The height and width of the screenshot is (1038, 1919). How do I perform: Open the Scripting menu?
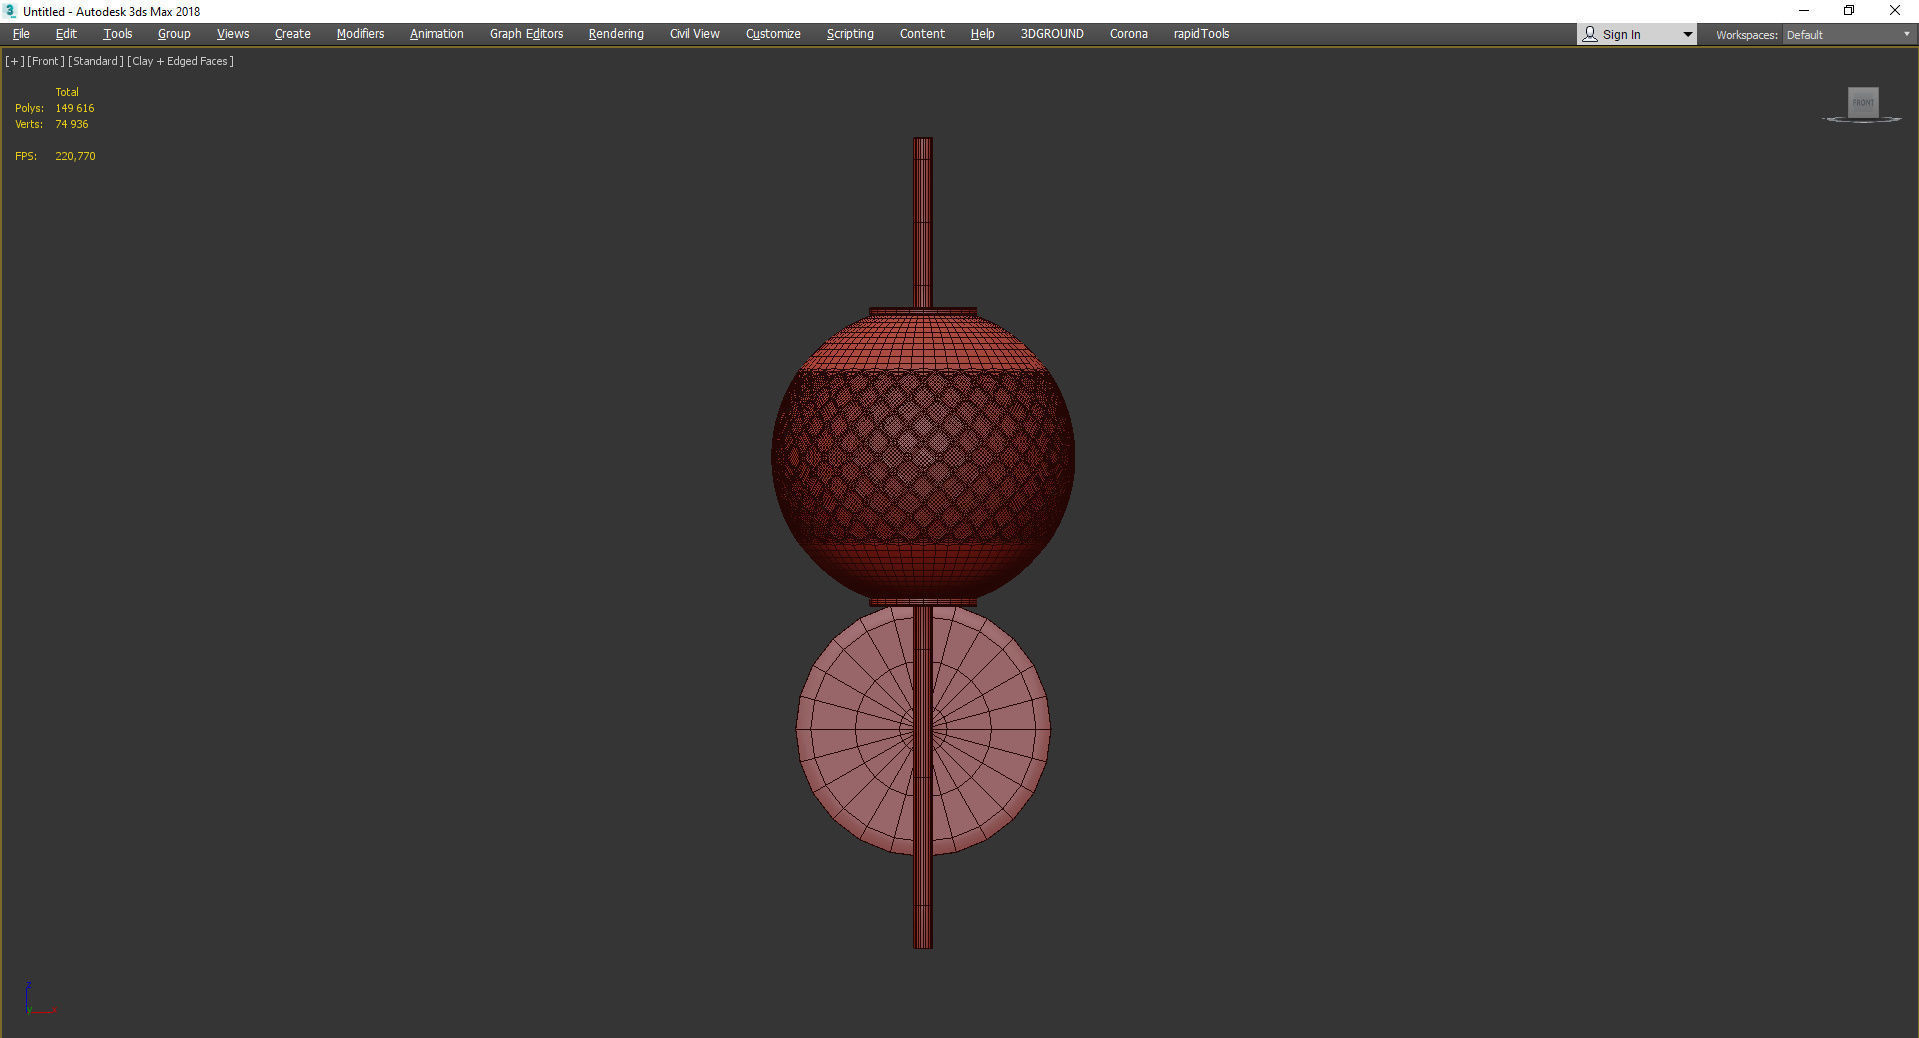point(850,34)
